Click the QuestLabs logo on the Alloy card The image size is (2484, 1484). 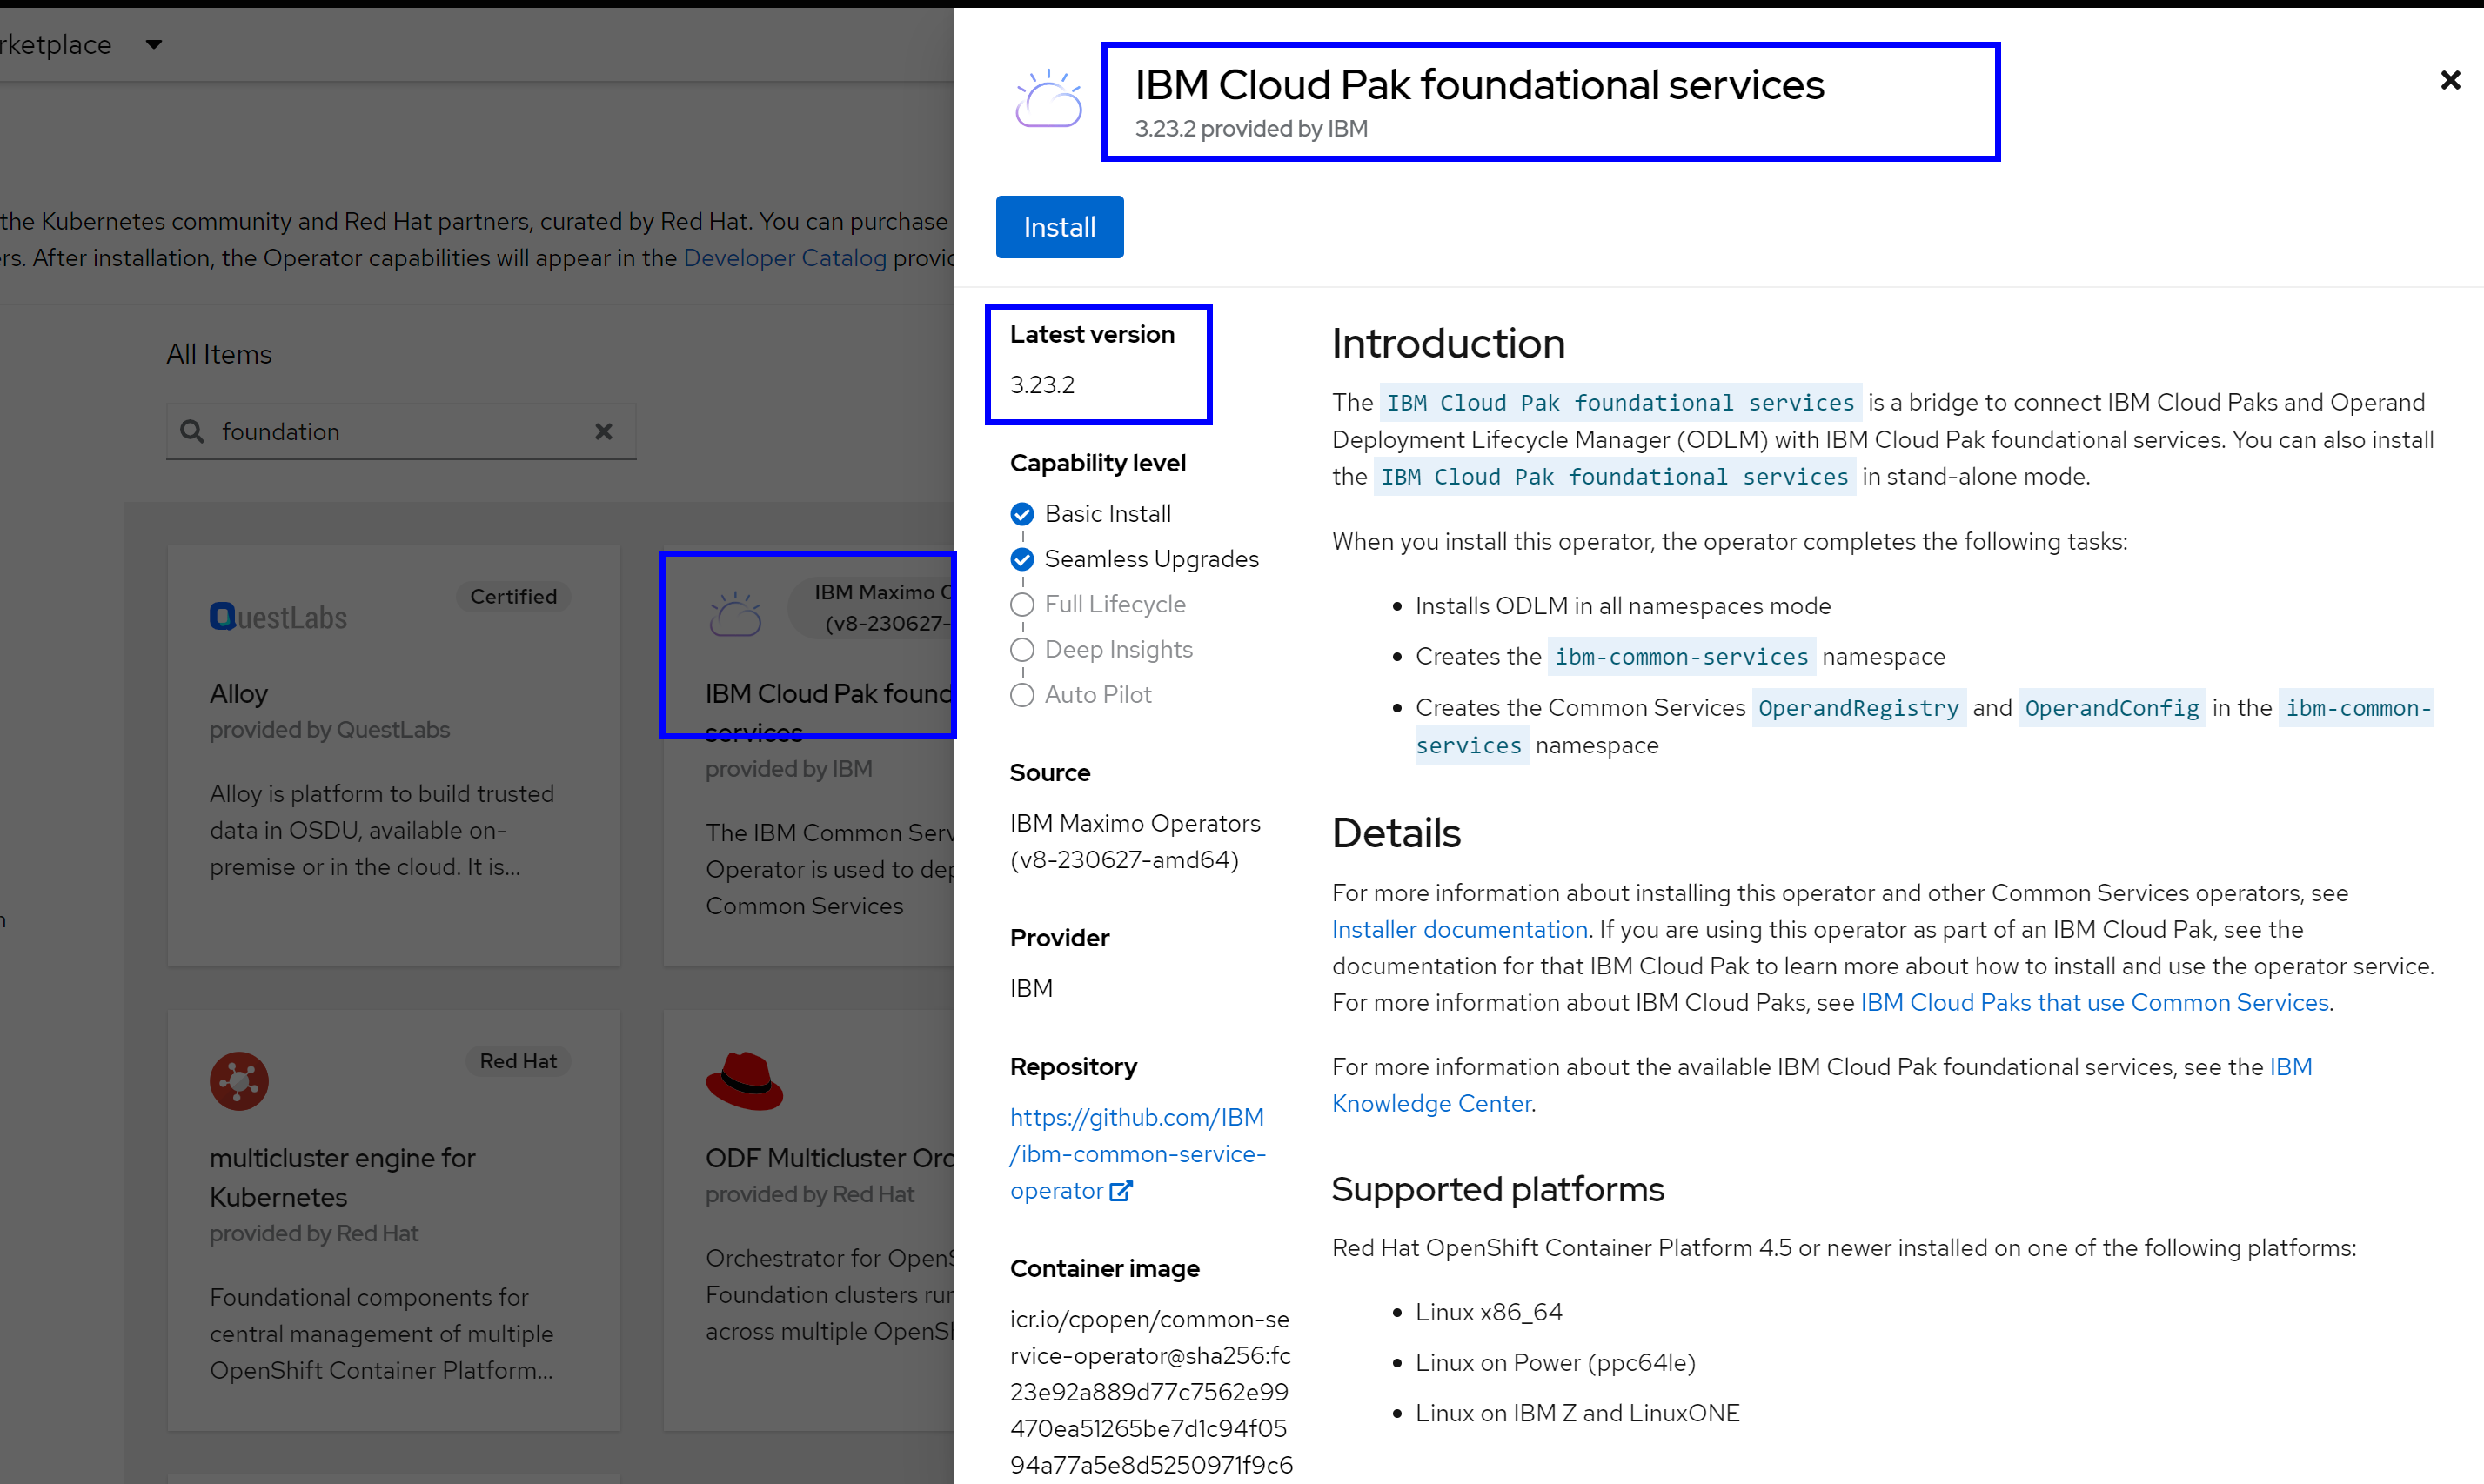click(x=222, y=615)
